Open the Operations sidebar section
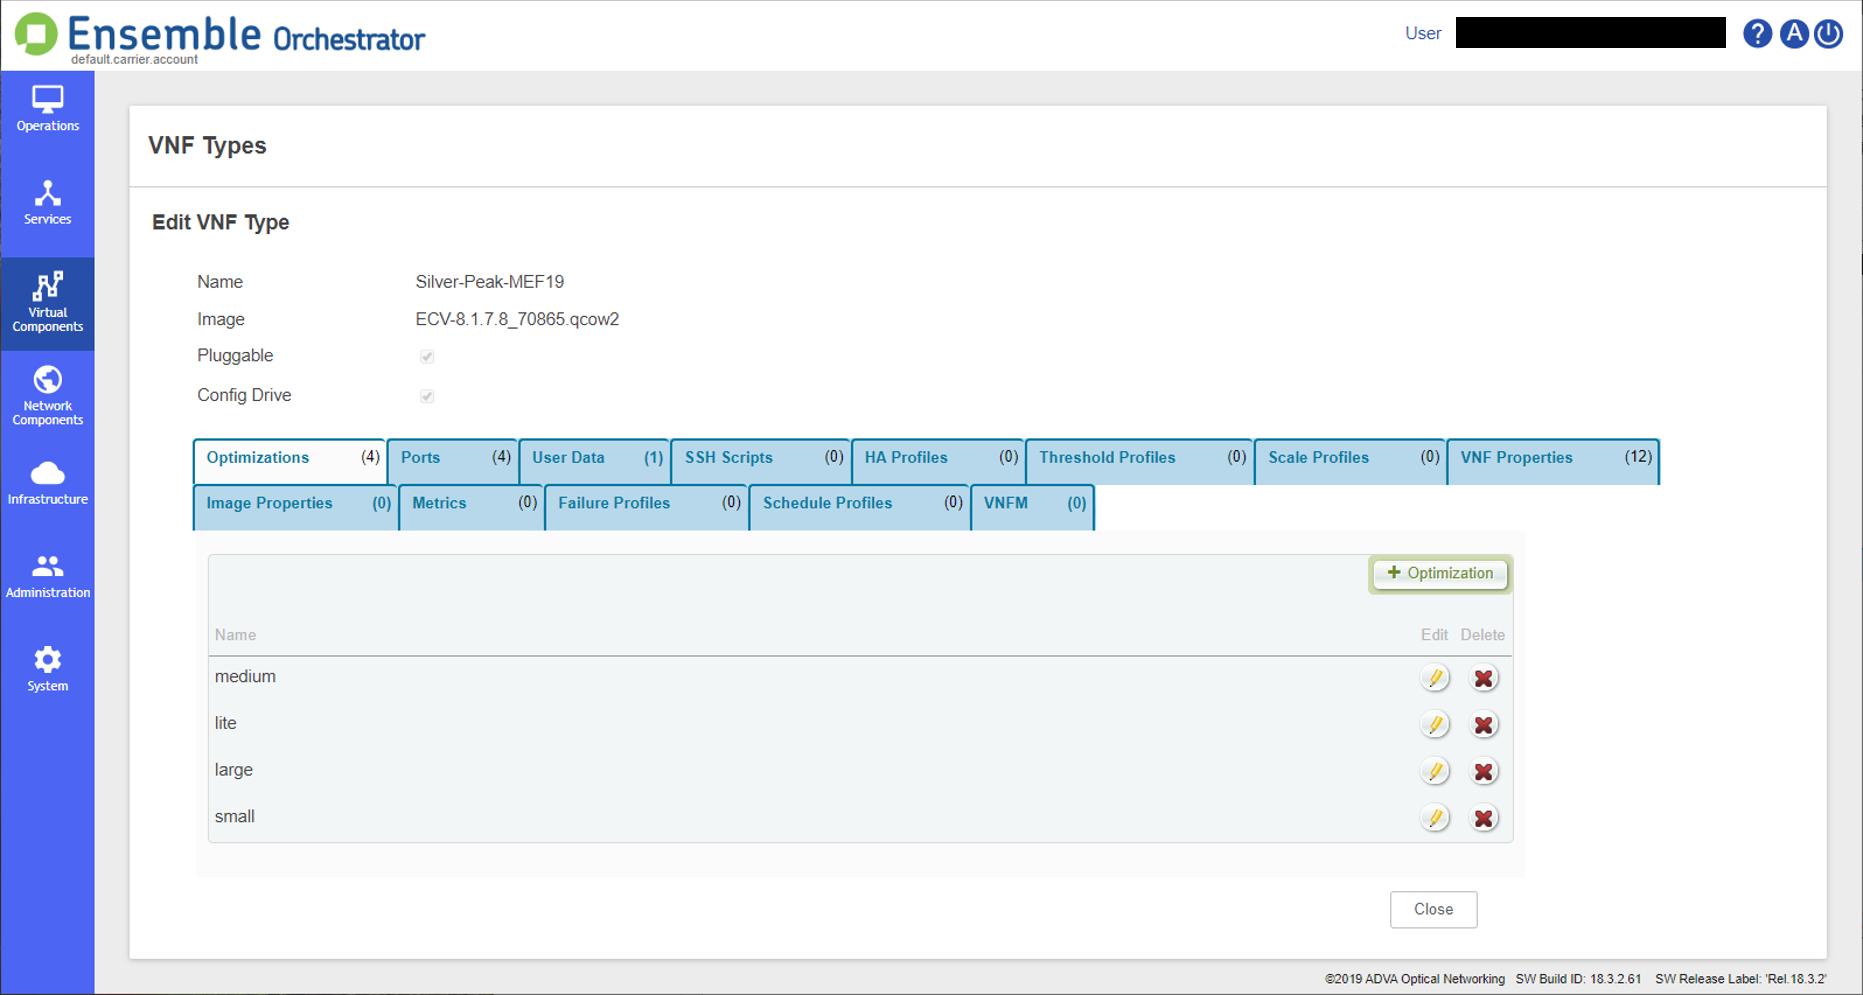 [47, 110]
